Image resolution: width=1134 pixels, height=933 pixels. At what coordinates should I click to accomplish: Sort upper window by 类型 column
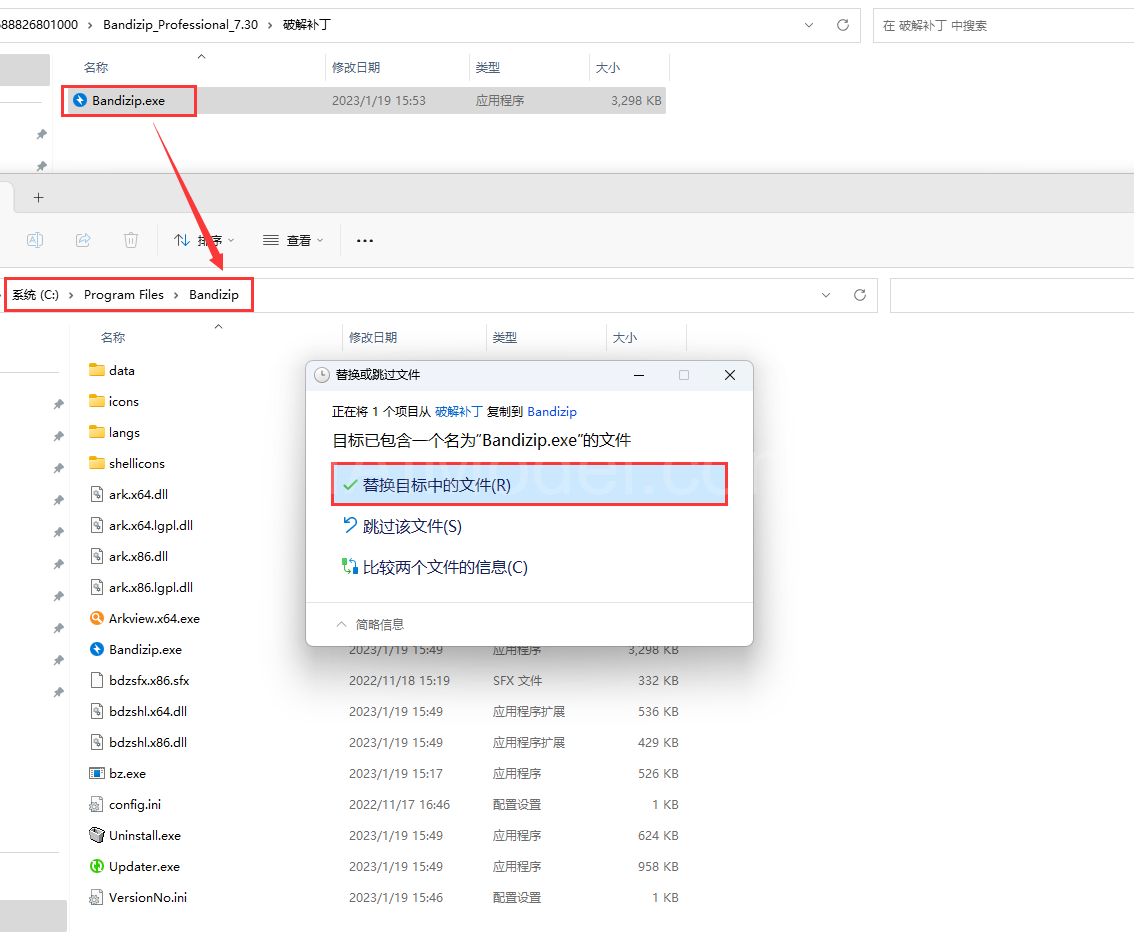tap(487, 67)
